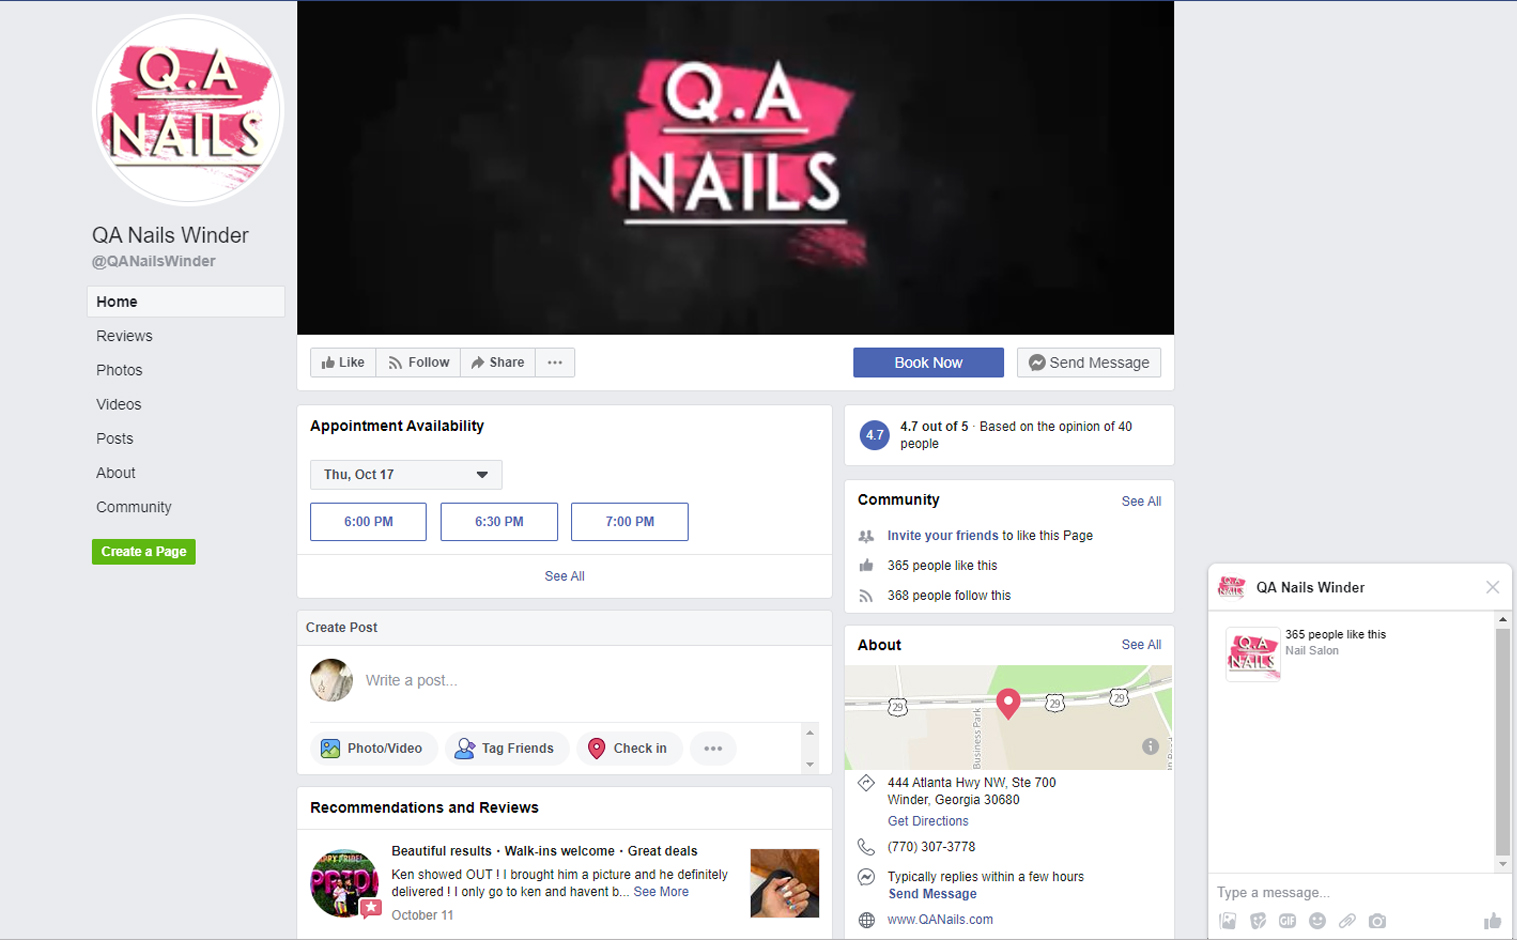This screenshot has height=940, width=1517.
Task: Attach a photo in the chat
Action: (x=1227, y=921)
